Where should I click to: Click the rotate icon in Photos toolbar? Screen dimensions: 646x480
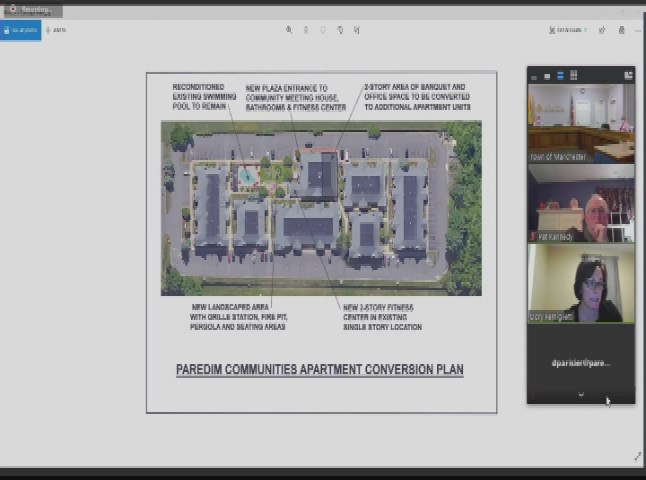coord(340,30)
